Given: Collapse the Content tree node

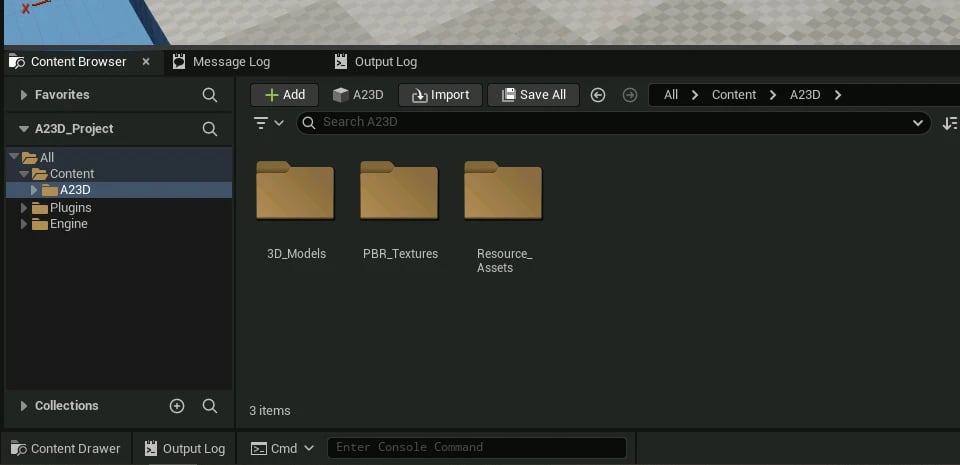Looking at the screenshot, I should (x=24, y=174).
